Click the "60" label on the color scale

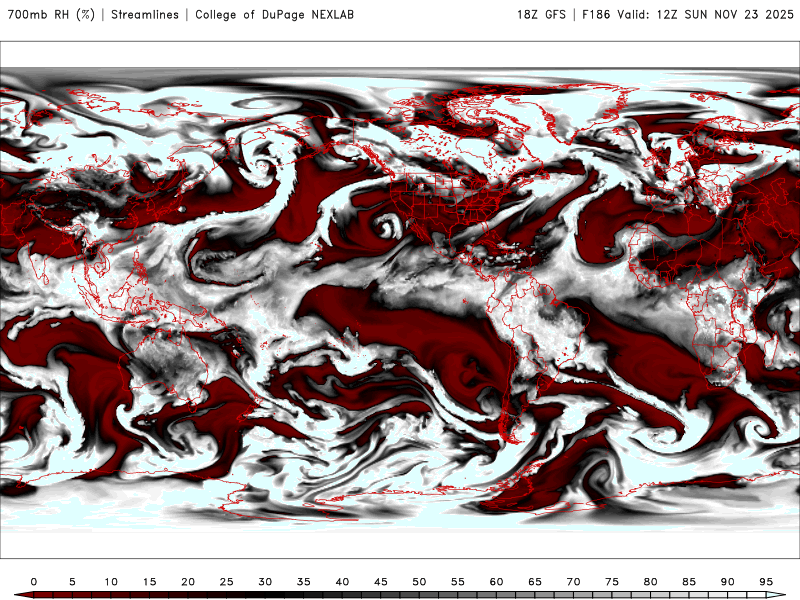[496, 582]
